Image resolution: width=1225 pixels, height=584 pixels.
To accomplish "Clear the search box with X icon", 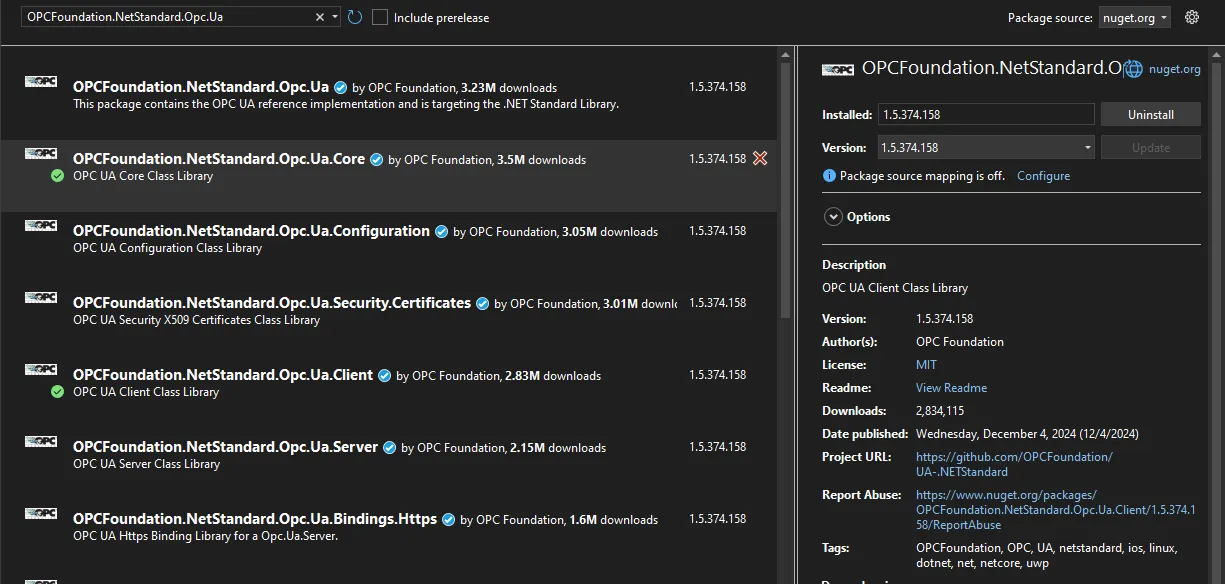I will (320, 17).
